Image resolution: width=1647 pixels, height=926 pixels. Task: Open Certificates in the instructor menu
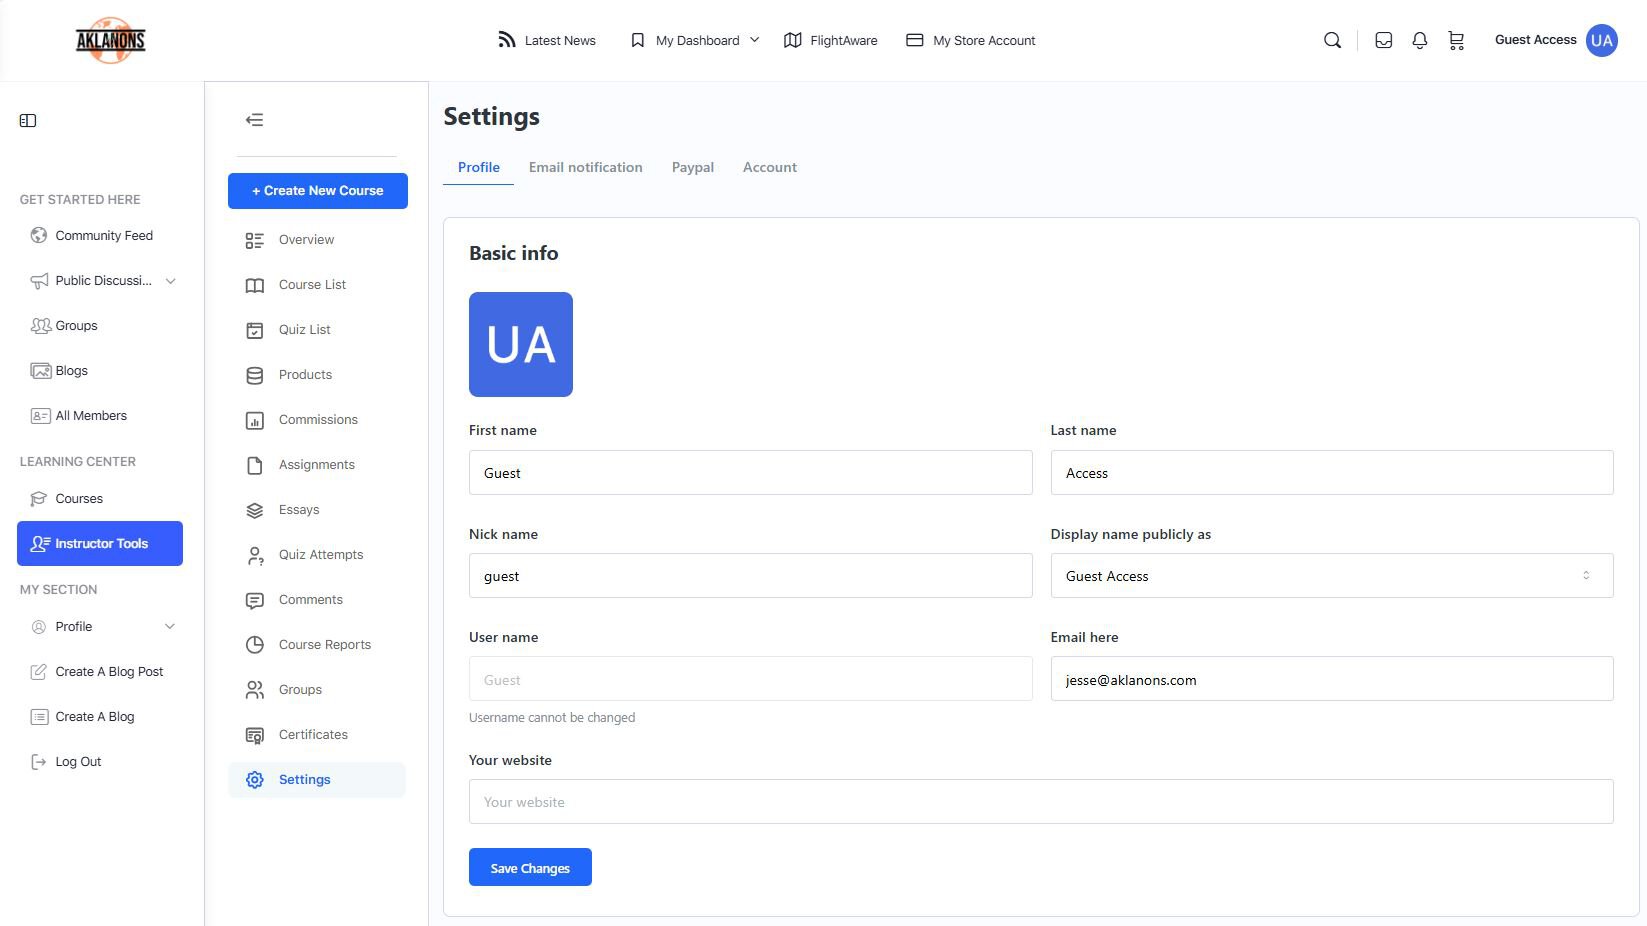click(313, 735)
